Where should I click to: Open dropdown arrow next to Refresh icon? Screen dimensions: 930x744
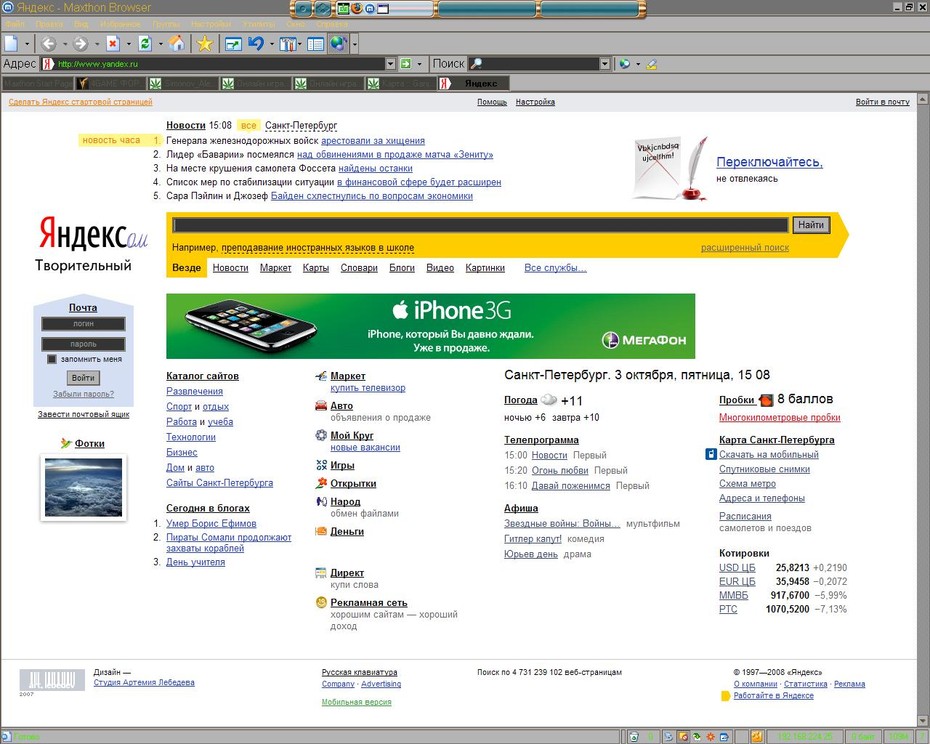point(160,43)
